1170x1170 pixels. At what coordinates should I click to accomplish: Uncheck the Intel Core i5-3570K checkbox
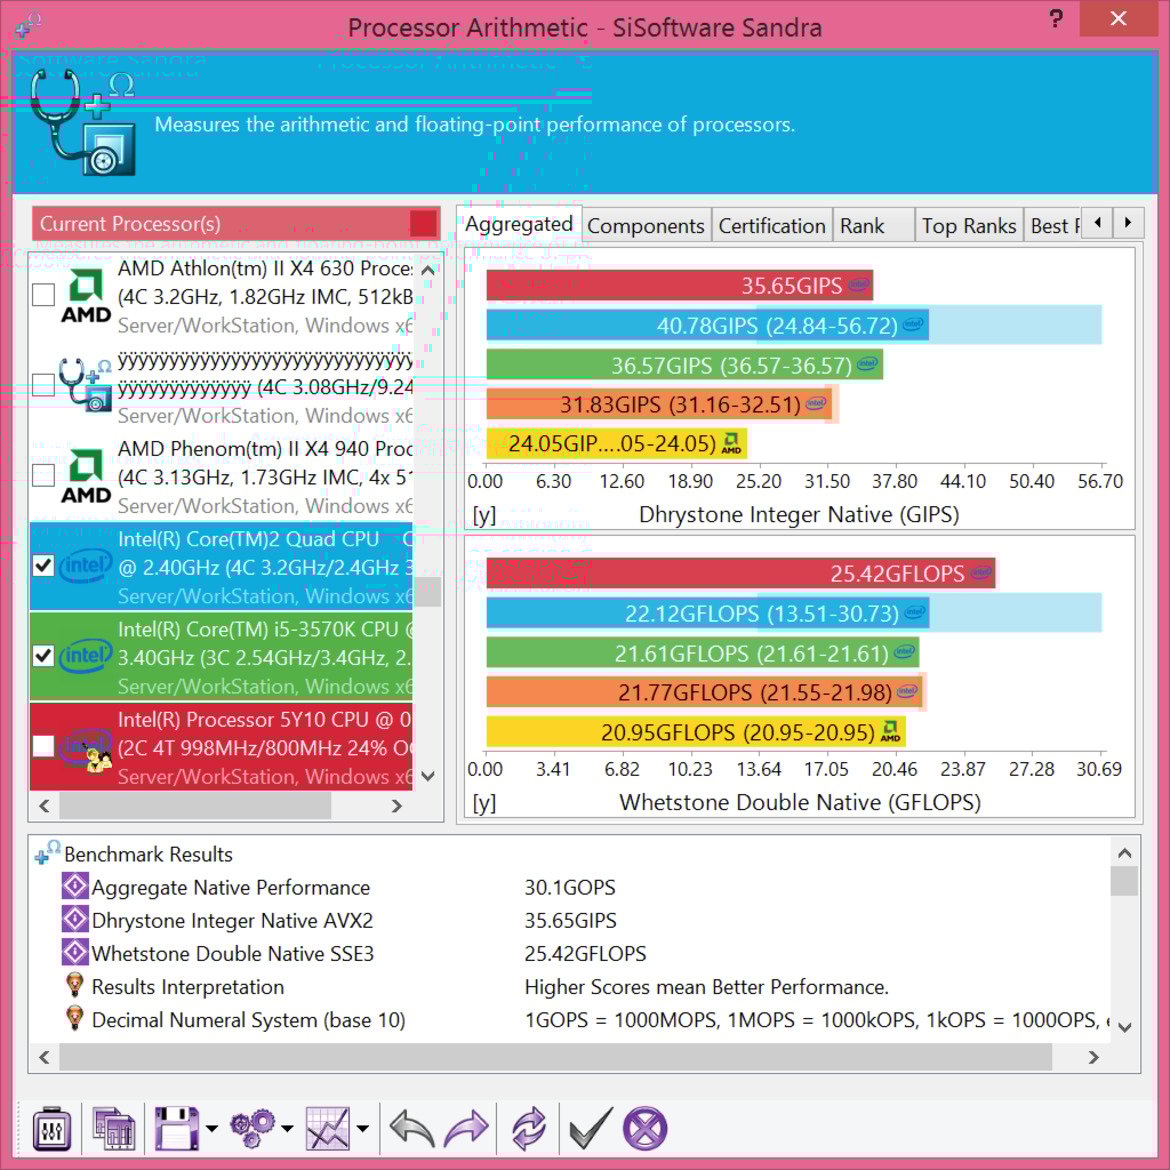[x=43, y=656]
